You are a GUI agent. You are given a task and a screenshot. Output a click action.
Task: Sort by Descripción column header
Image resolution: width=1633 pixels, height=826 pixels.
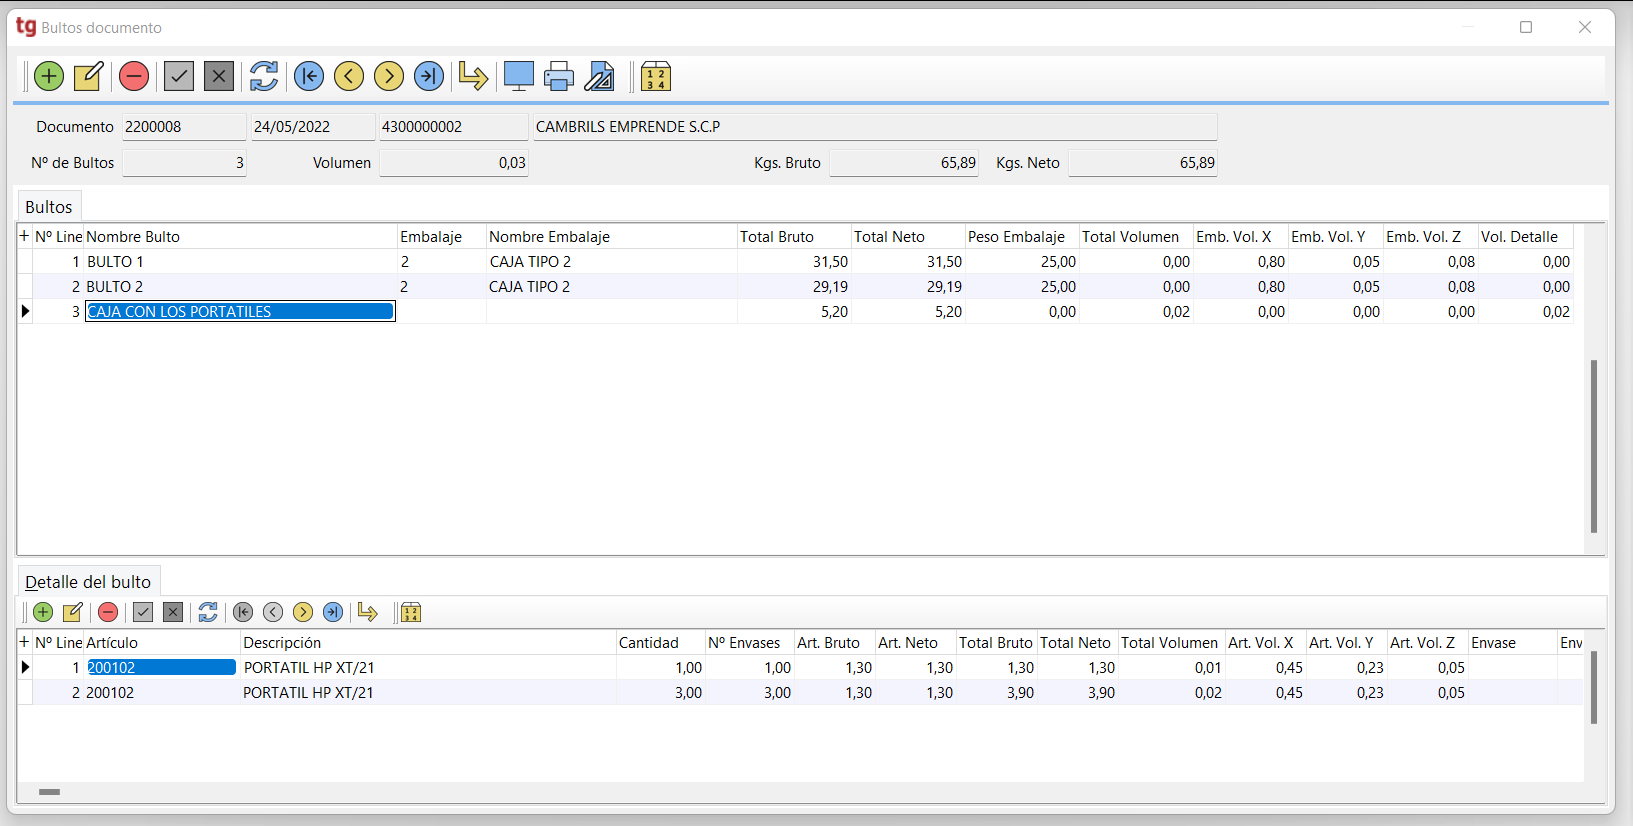click(428, 643)
